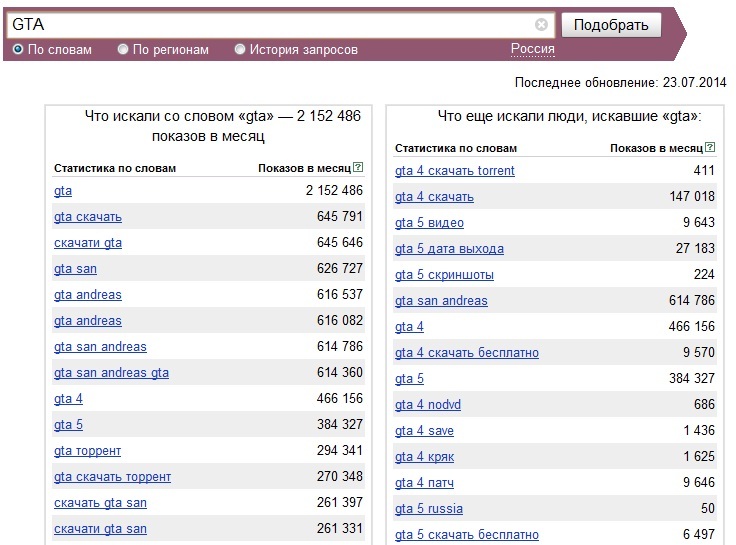Viewport: 736px width, 545px height.
Task: Click the 9 646 value for gta 4 патч
Action: pos(699,482)
